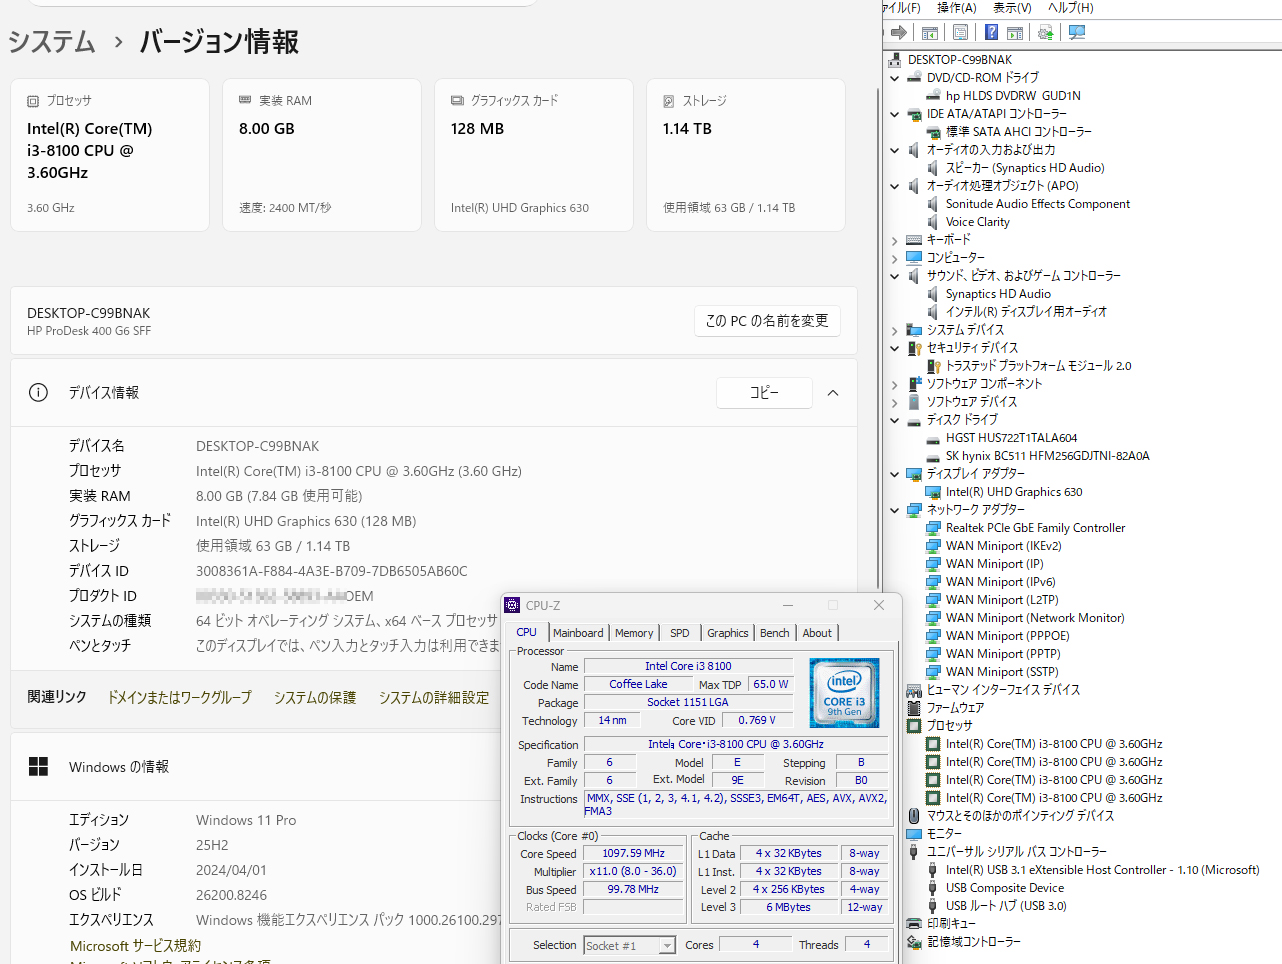Click the info icon beside デバイス情報
The height and width of the screenshot is (964, 1282).
click(38, 392)
